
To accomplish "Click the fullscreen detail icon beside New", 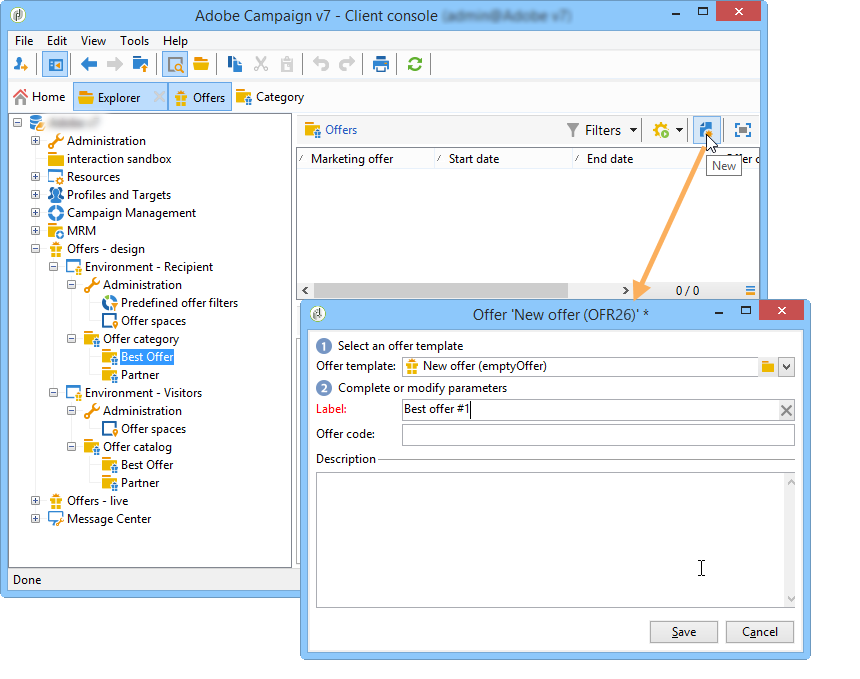I will (743, 130).
